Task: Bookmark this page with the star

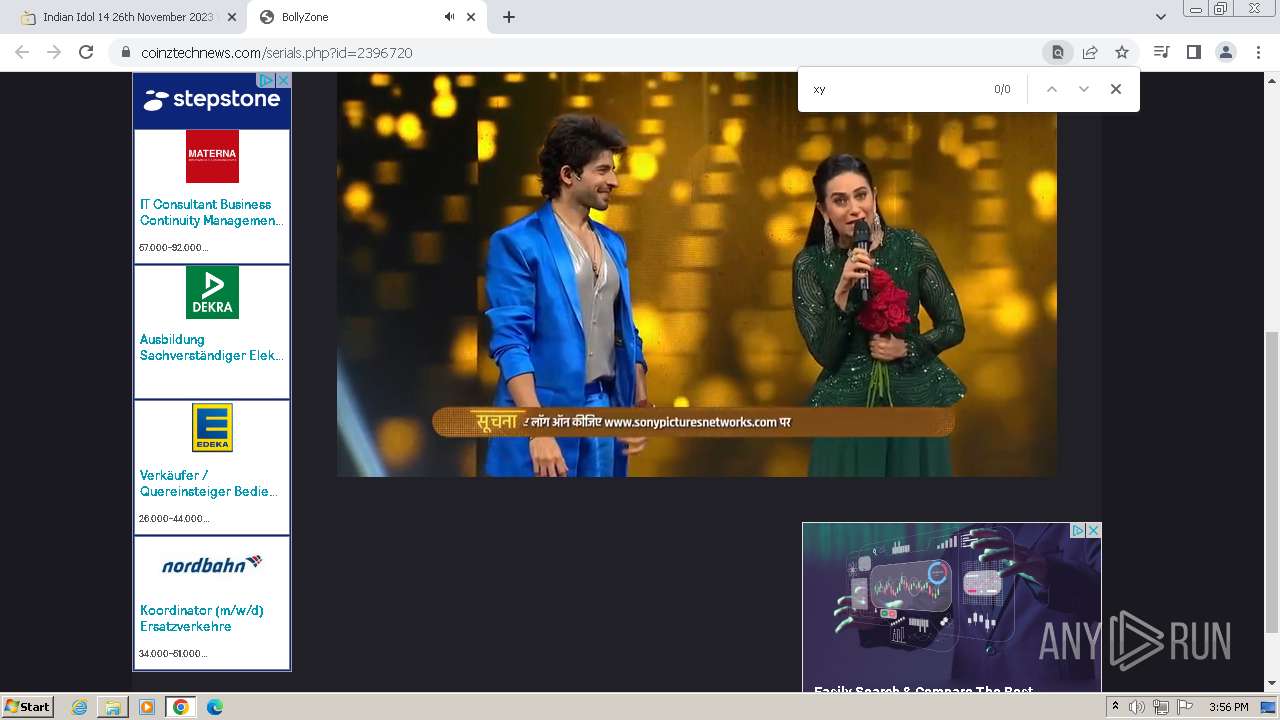Action: 1122,52
